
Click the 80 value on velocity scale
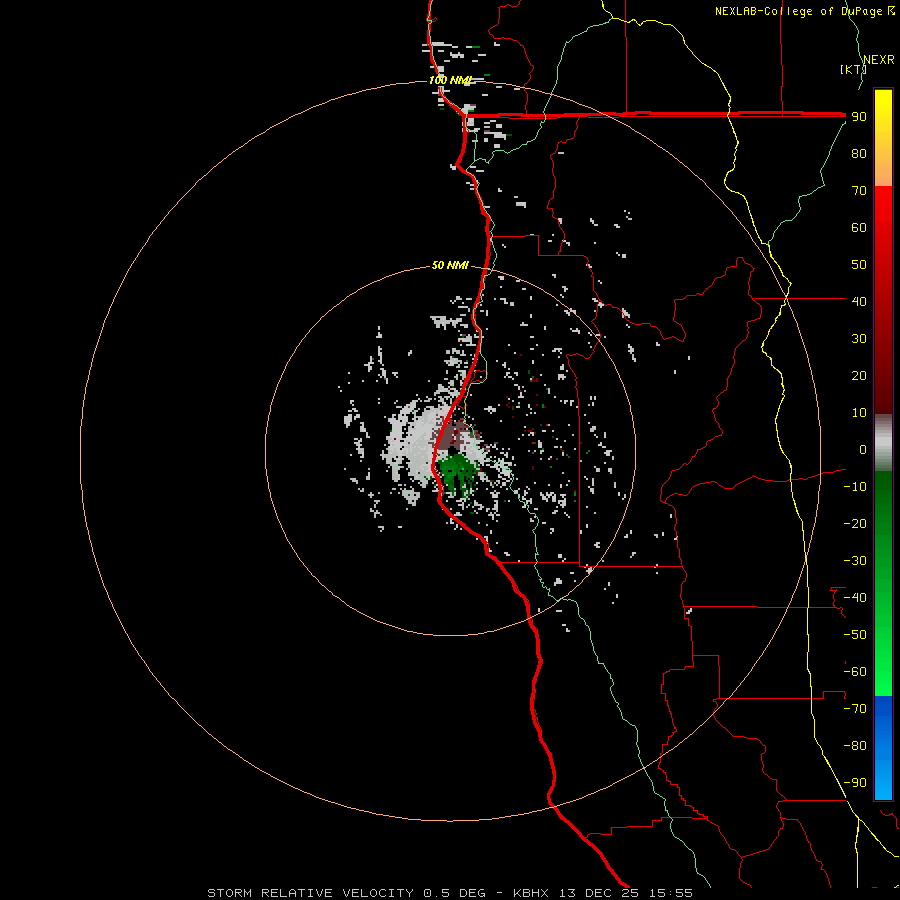pyautogui.click(x=859, y=153)
